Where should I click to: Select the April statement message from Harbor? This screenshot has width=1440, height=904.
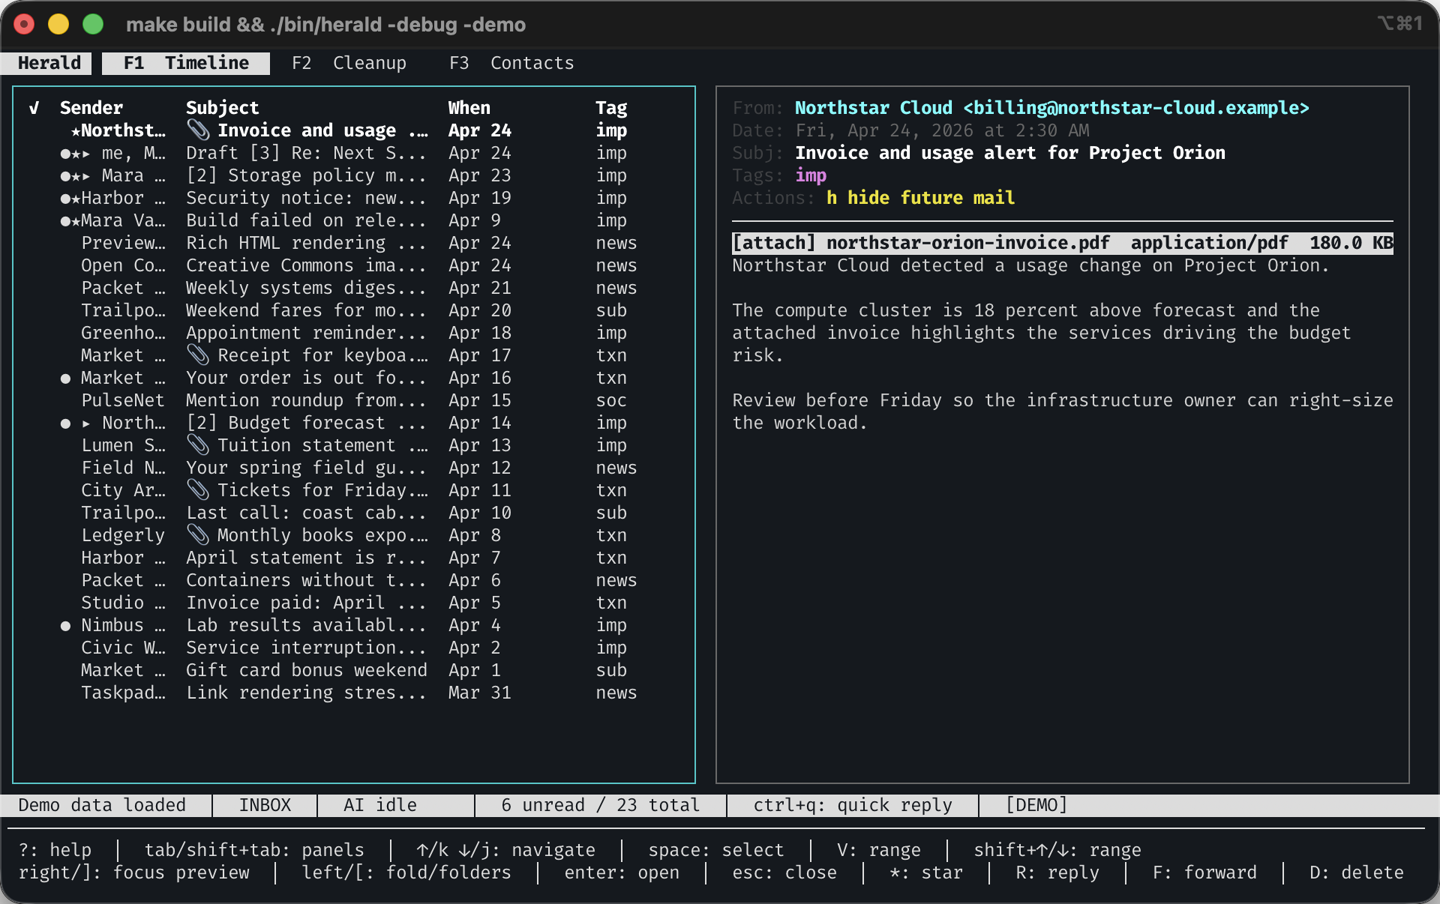point(354,558)
